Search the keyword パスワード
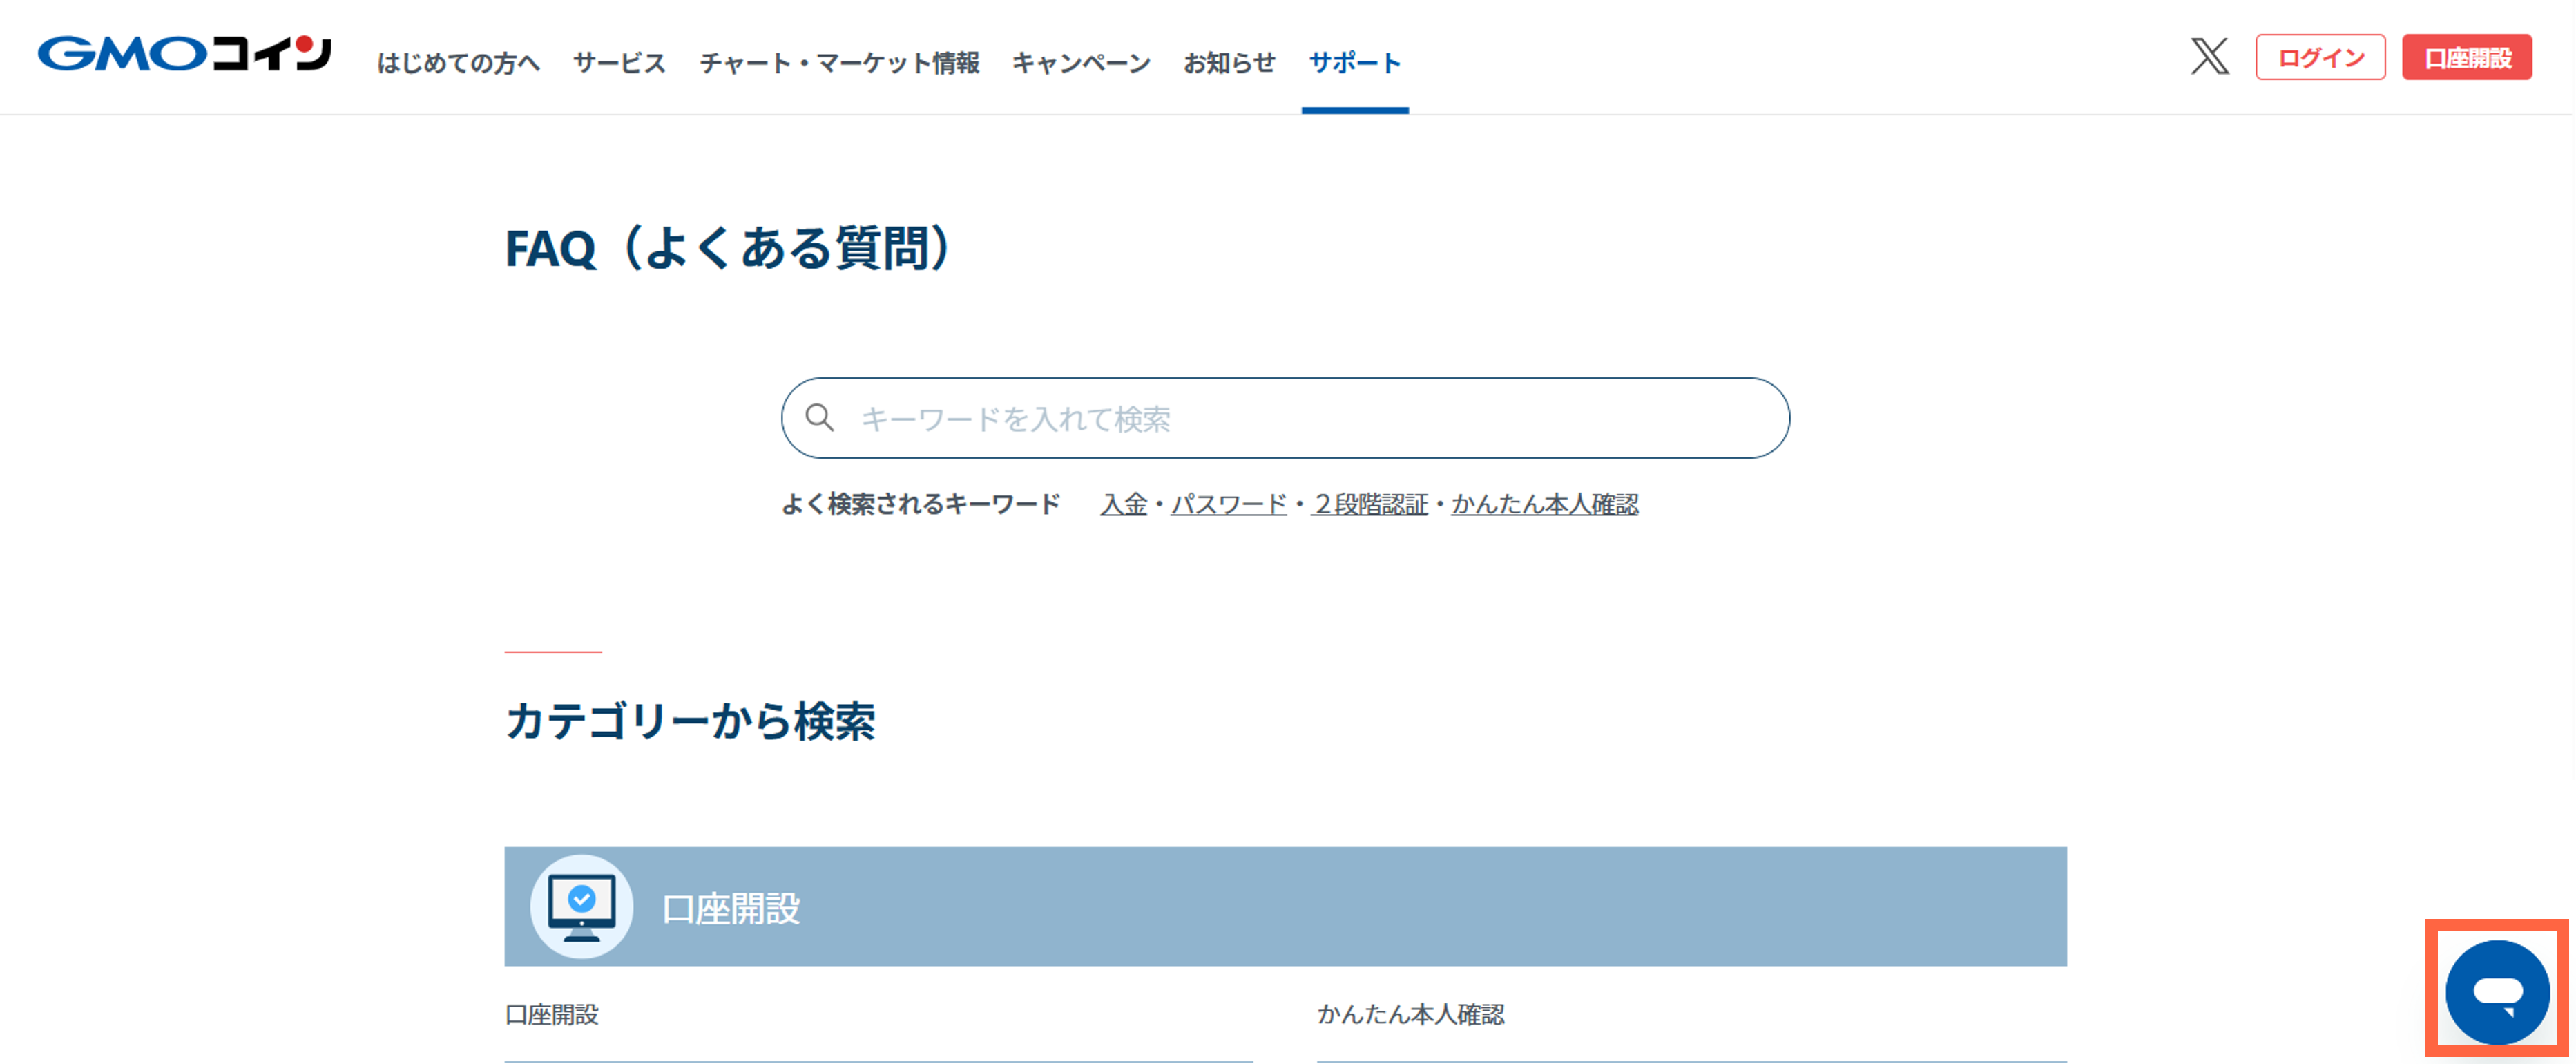Screen dimensions: 2576x1064 click(x=1229, y=504)
